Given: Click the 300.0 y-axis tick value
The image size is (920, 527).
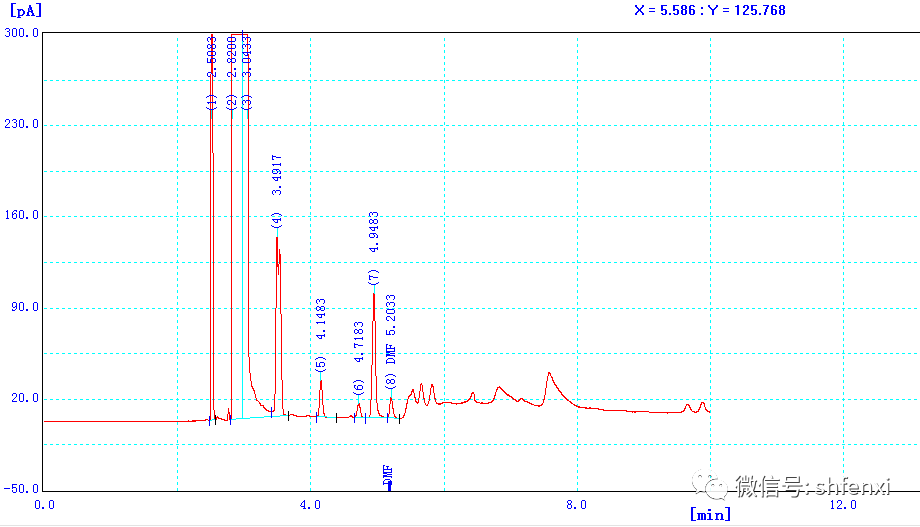Looking at the screenshot, I should click(21, 33).
